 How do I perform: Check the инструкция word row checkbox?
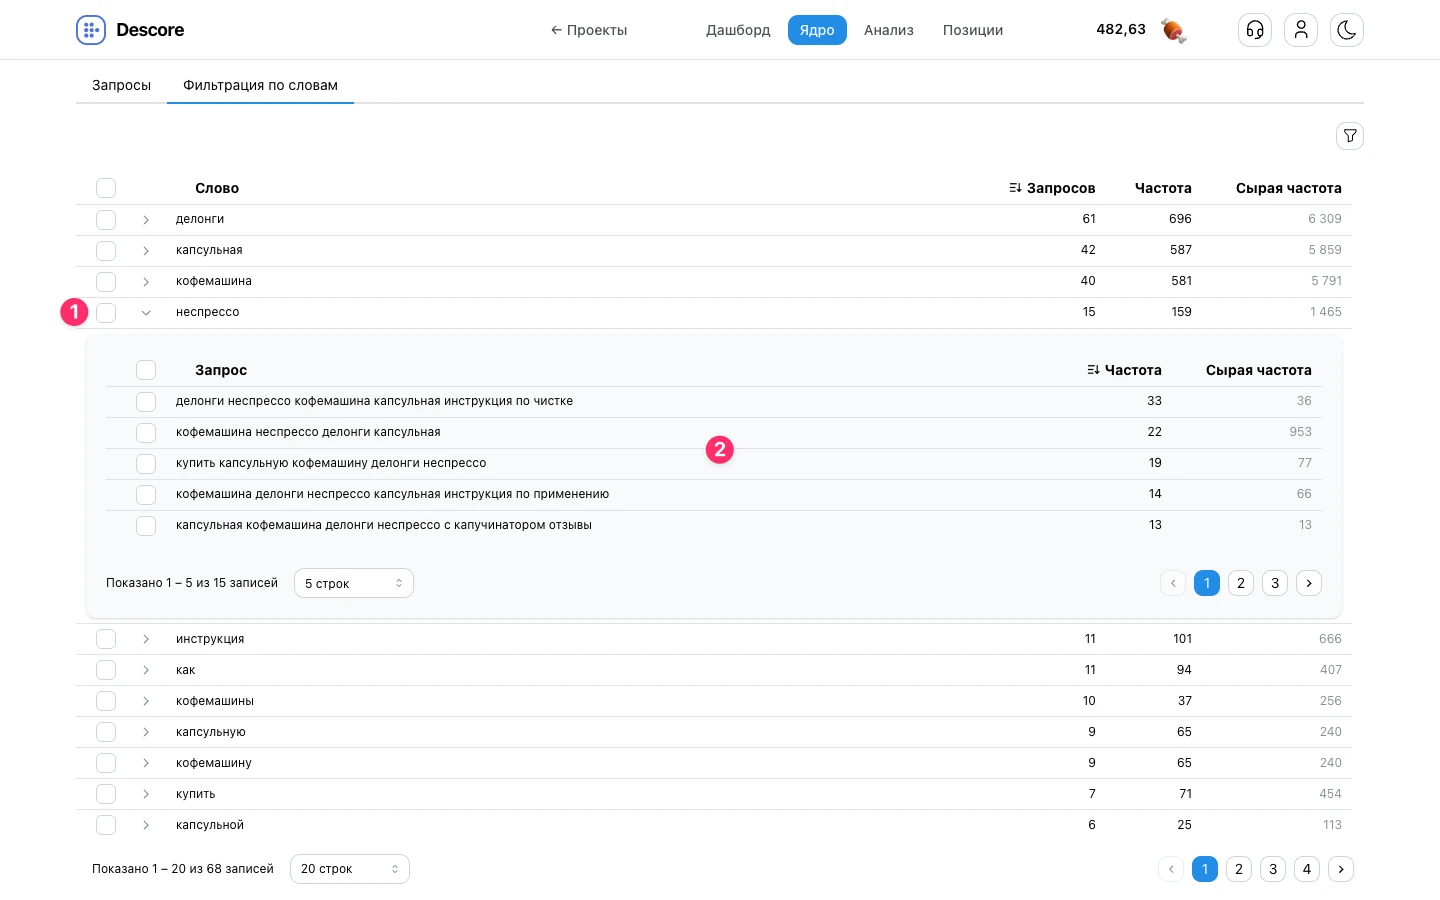106,639
